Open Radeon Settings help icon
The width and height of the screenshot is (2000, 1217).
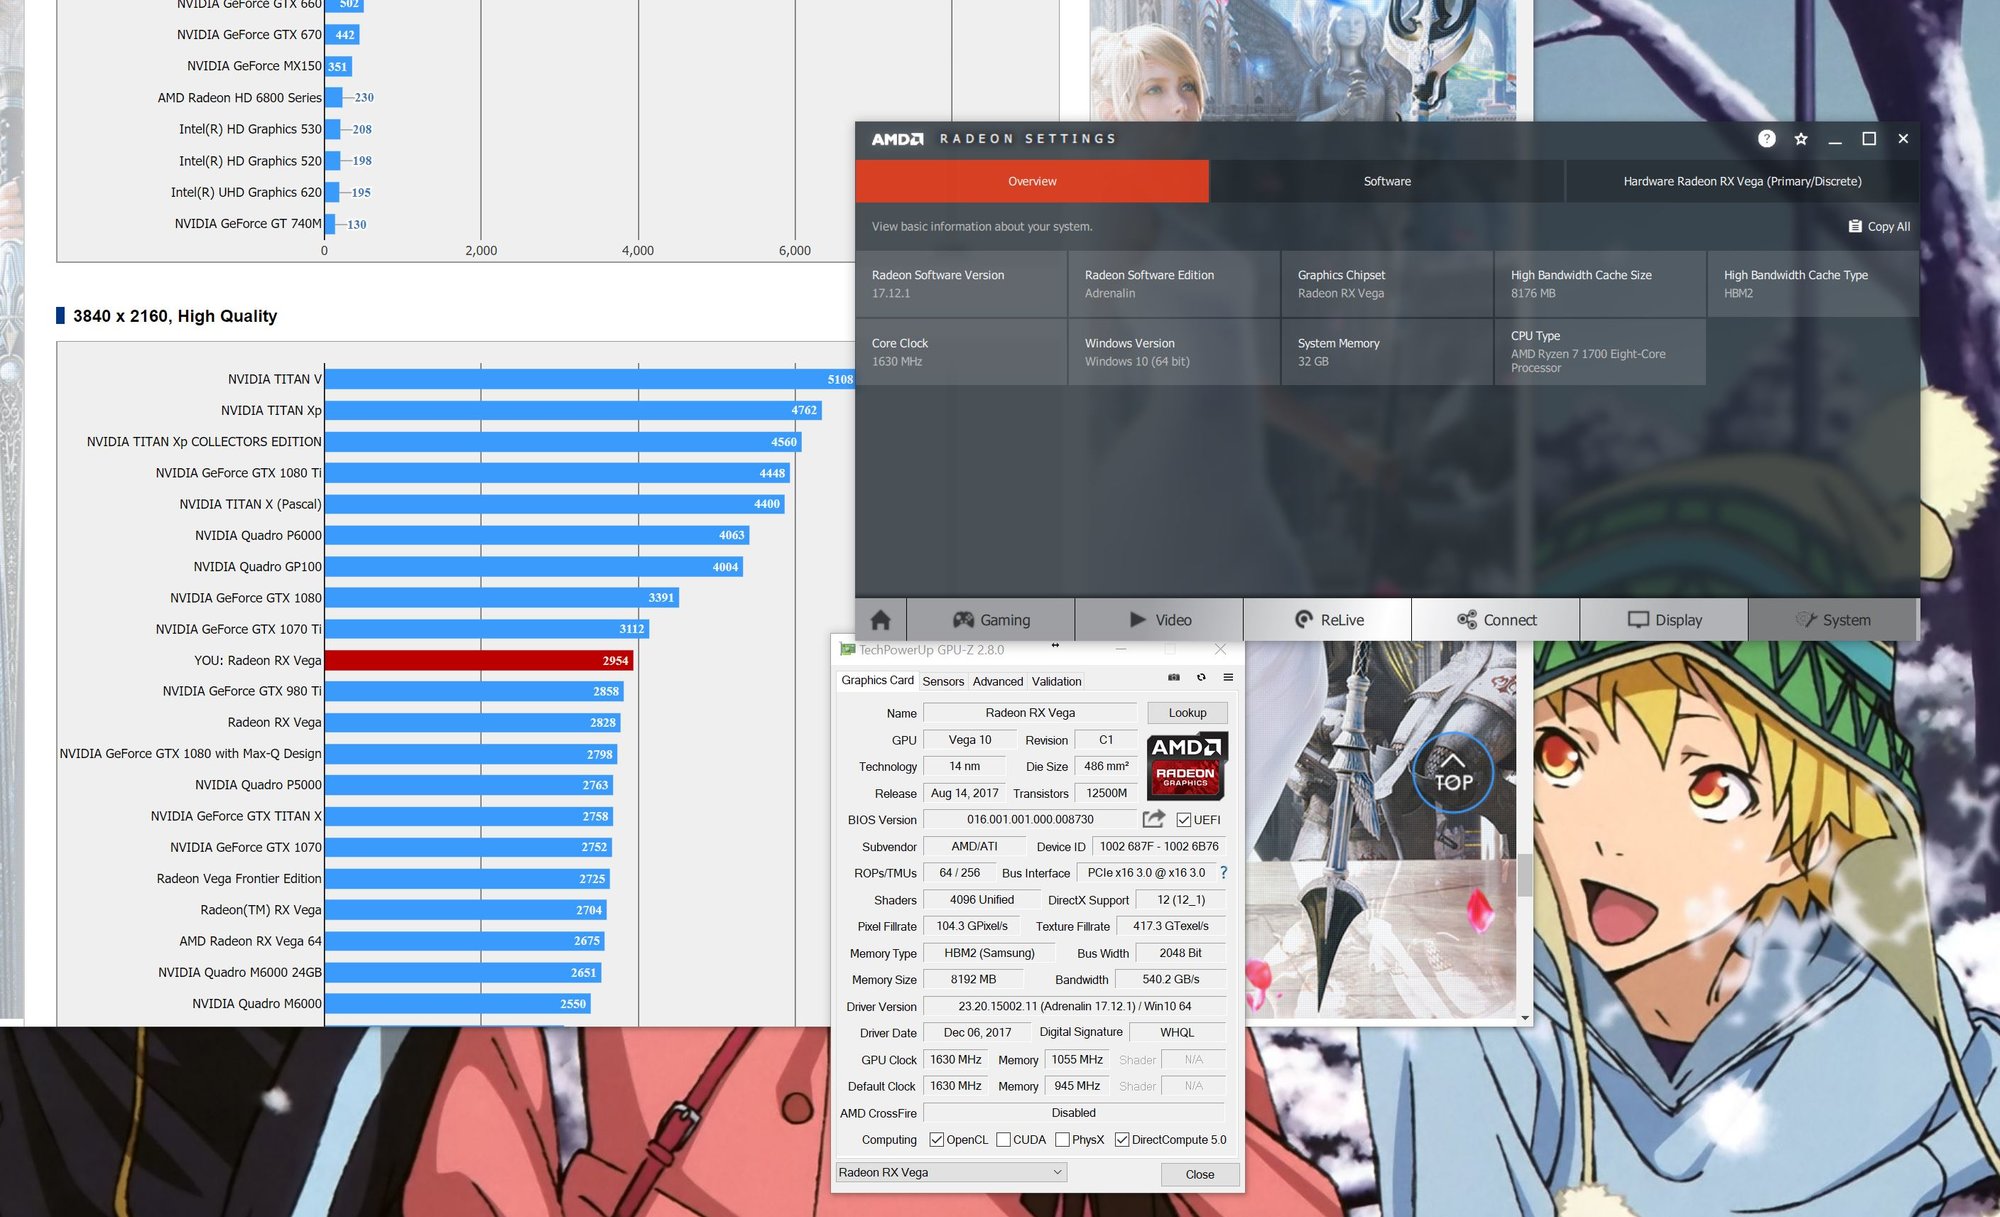click(1767, 139)
